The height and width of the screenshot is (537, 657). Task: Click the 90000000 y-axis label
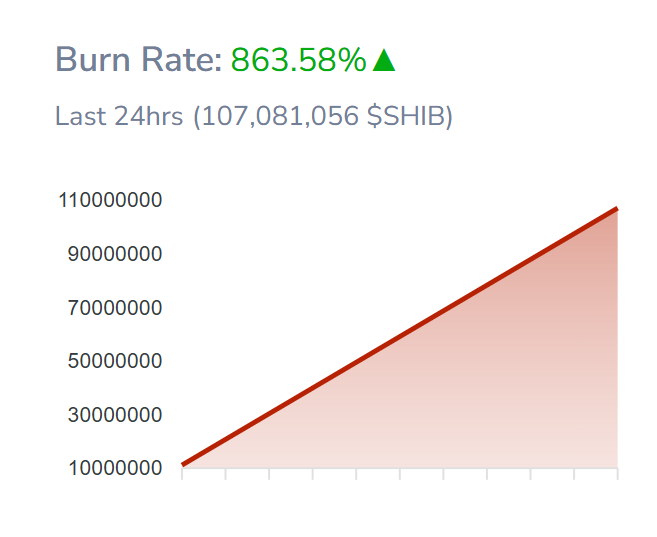coord(115,254)
